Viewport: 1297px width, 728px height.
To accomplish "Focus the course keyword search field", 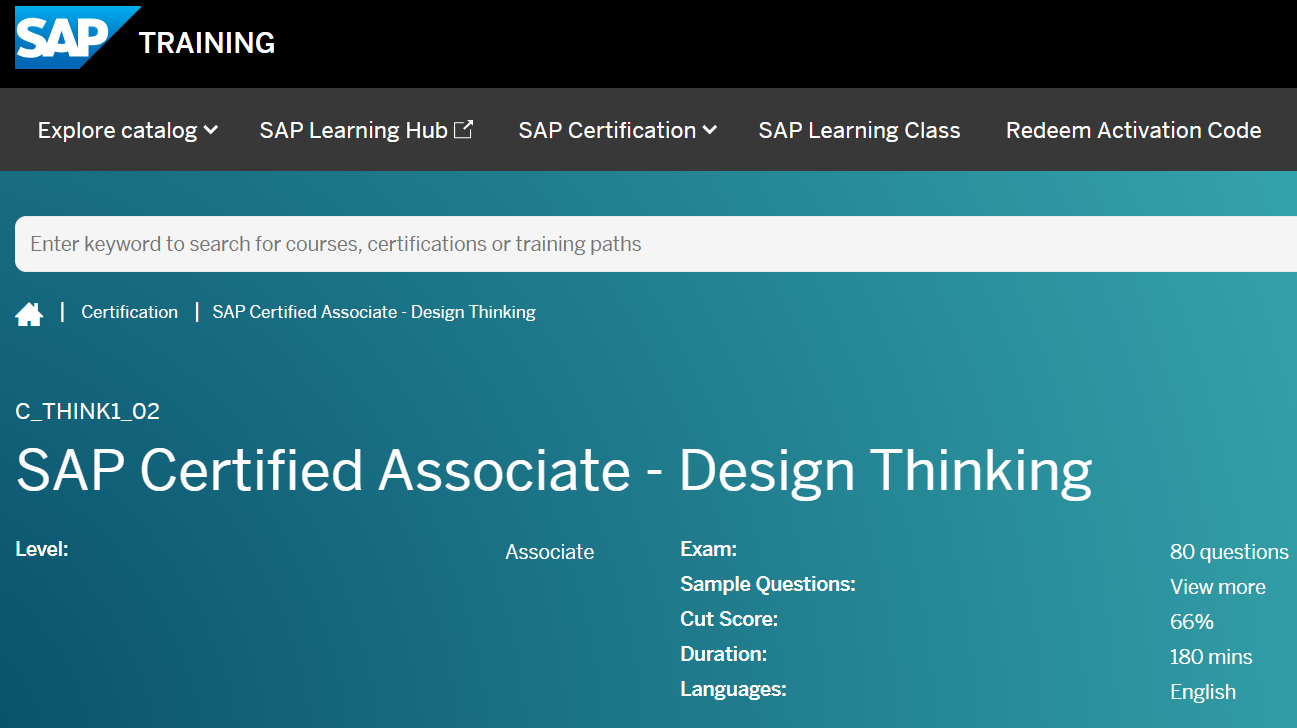I will pyautogui.click(x=656, y=244).
